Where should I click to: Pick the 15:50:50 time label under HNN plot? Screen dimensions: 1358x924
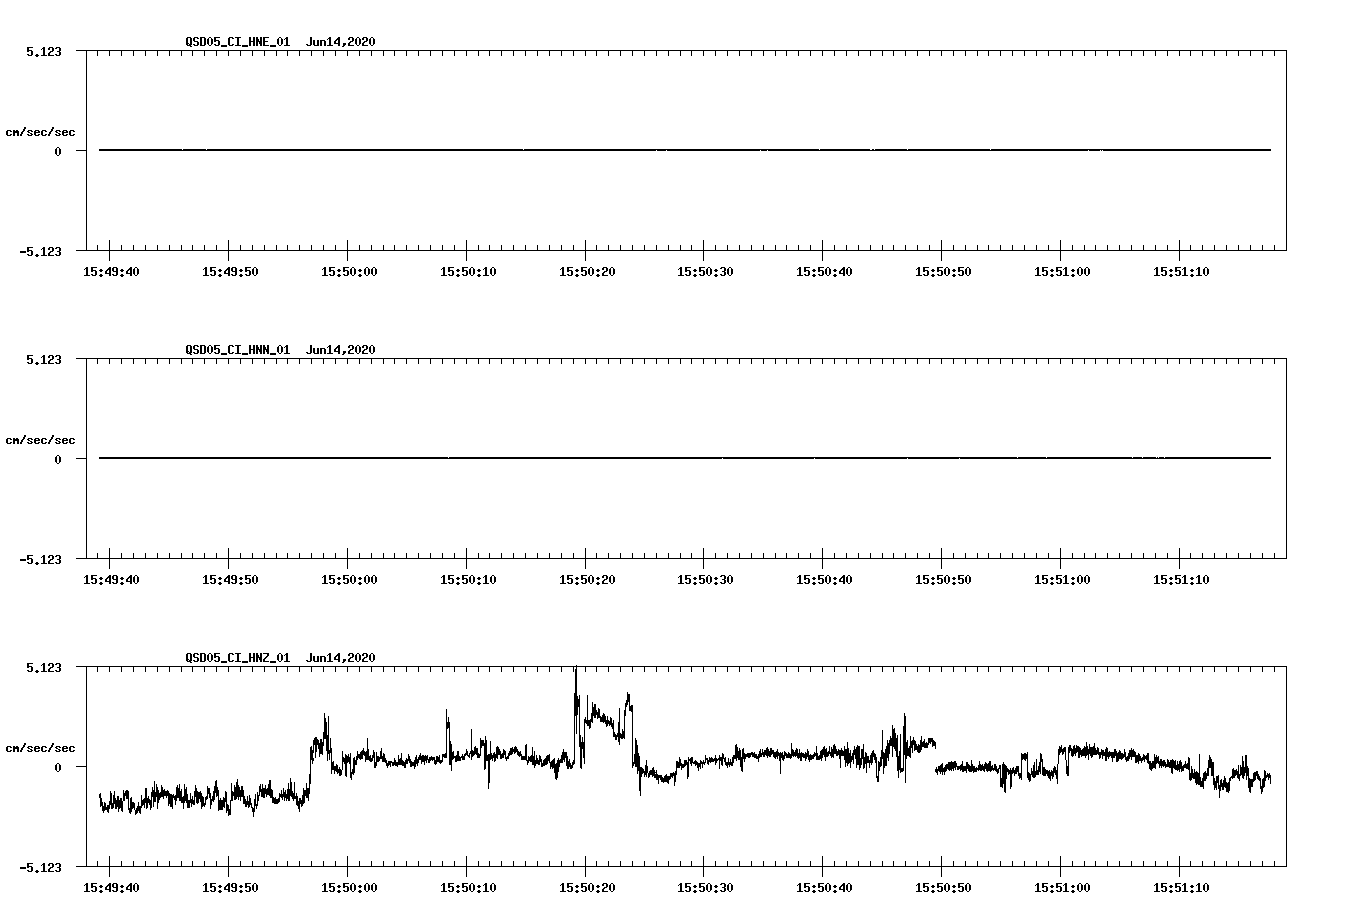coord(943,579)
